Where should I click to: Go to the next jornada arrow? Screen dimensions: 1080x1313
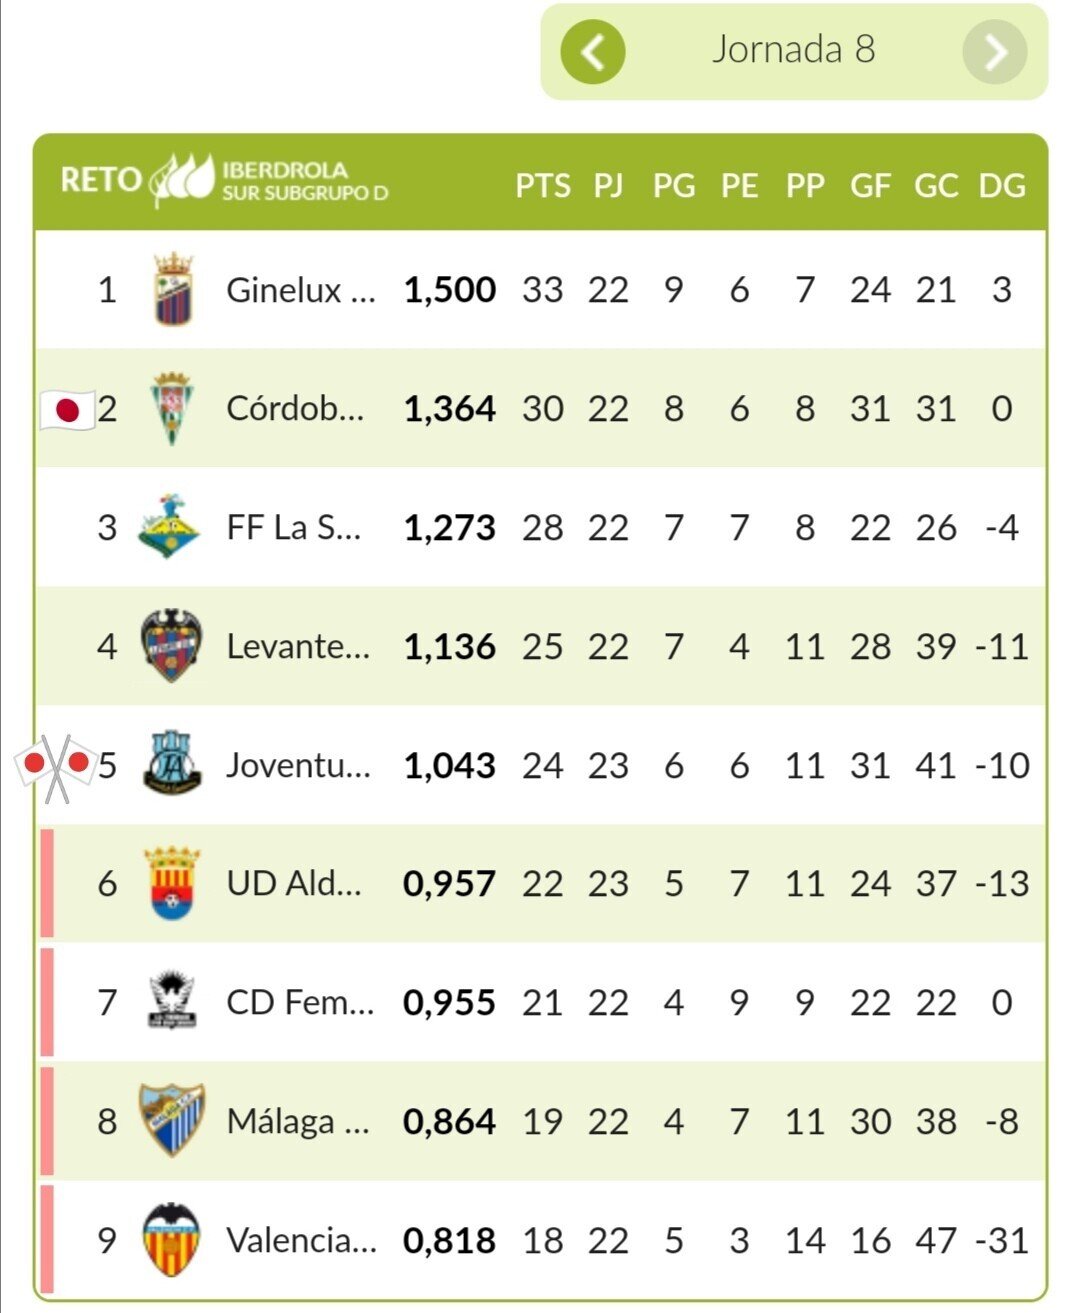click(995, 51)
